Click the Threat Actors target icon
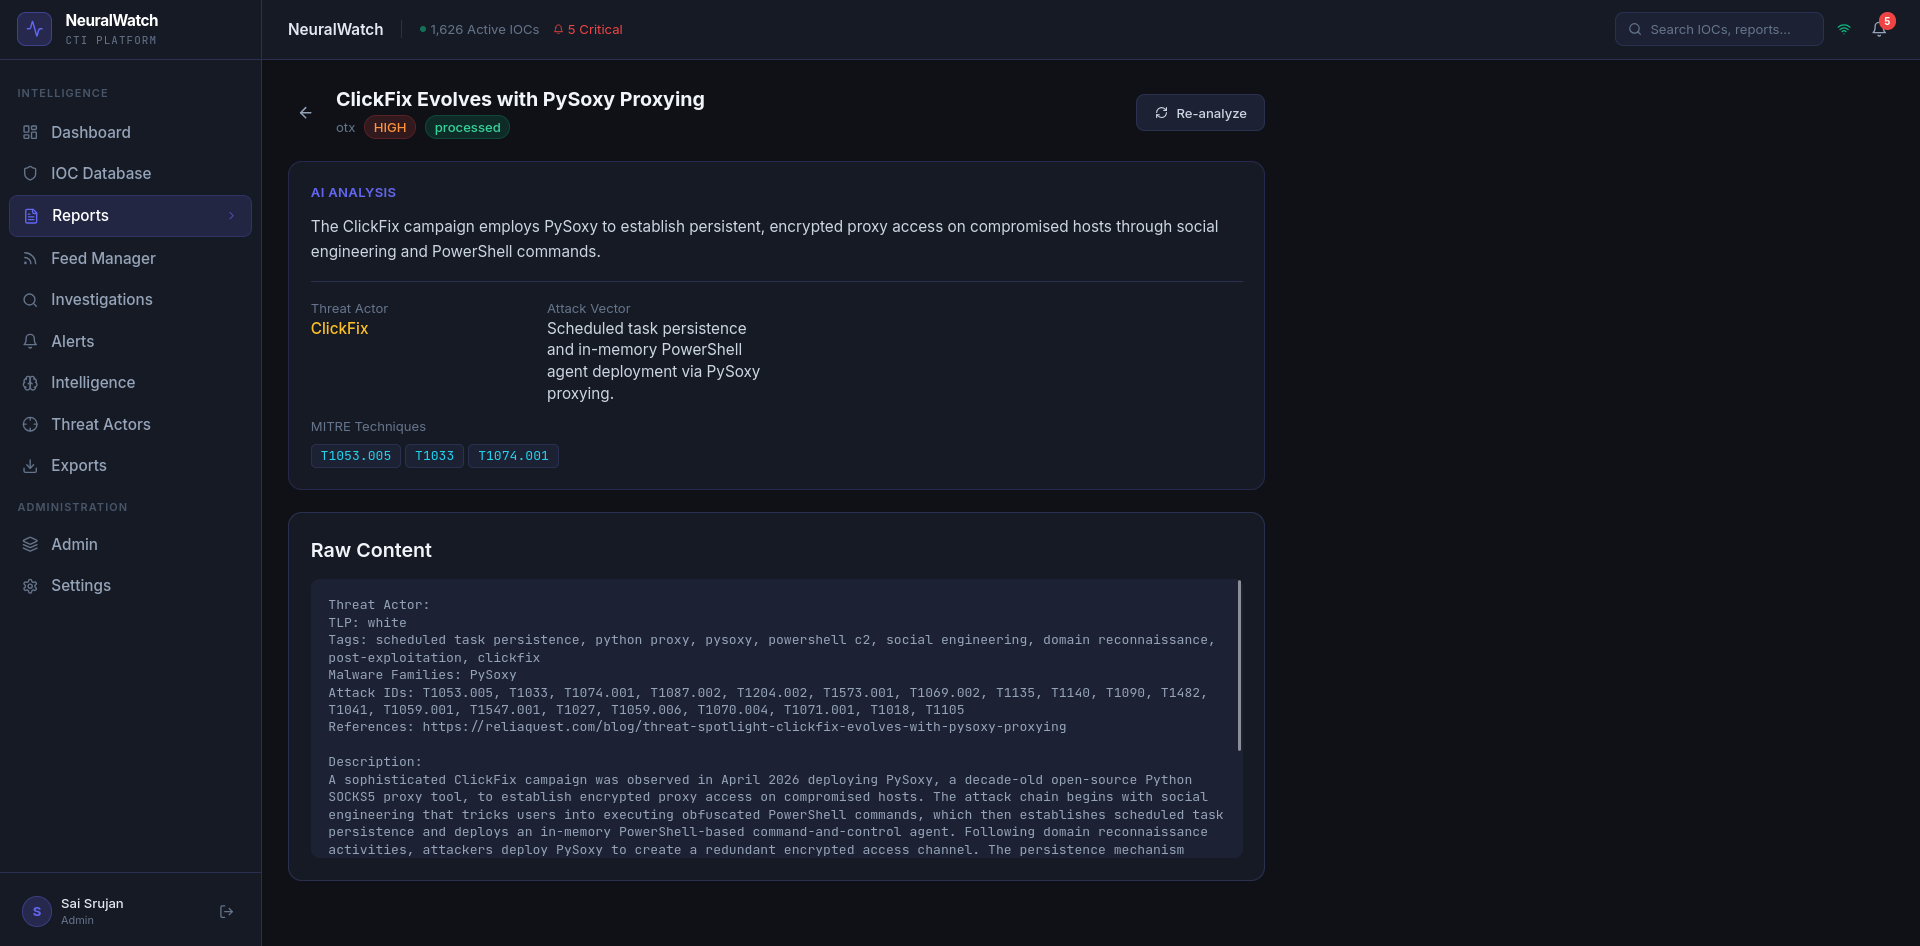This screenshot has height=946, width=1920. (30, 424)
